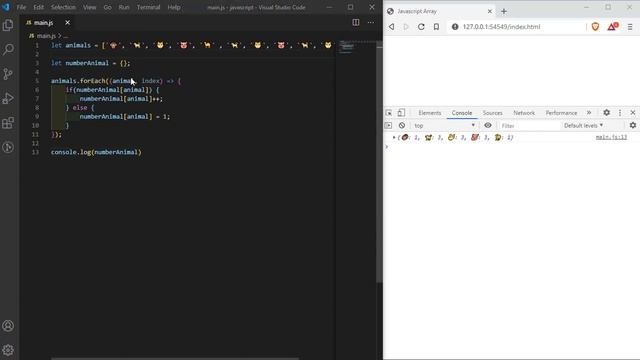Select the main.js editor tab
Viewport: 640px width, 360px height.
48,23
